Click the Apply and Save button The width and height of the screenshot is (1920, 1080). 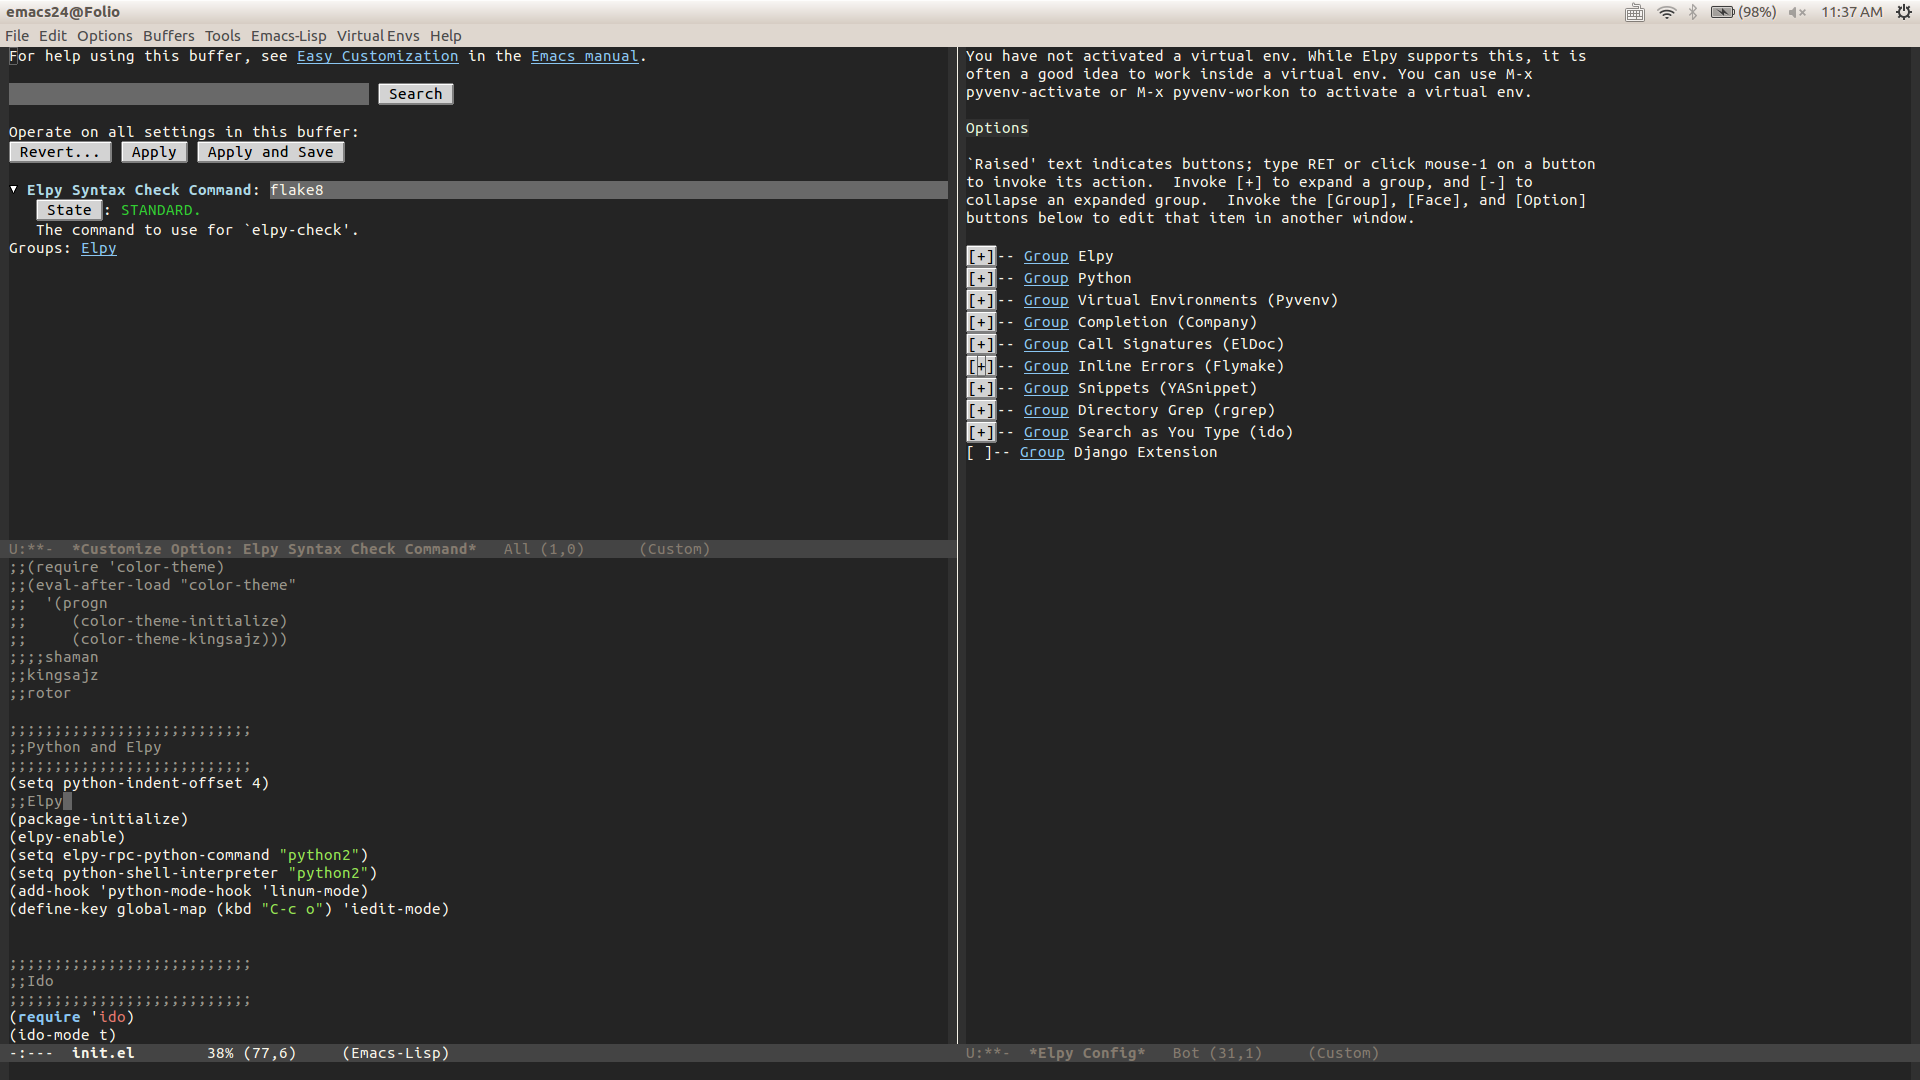coord(270,152)
